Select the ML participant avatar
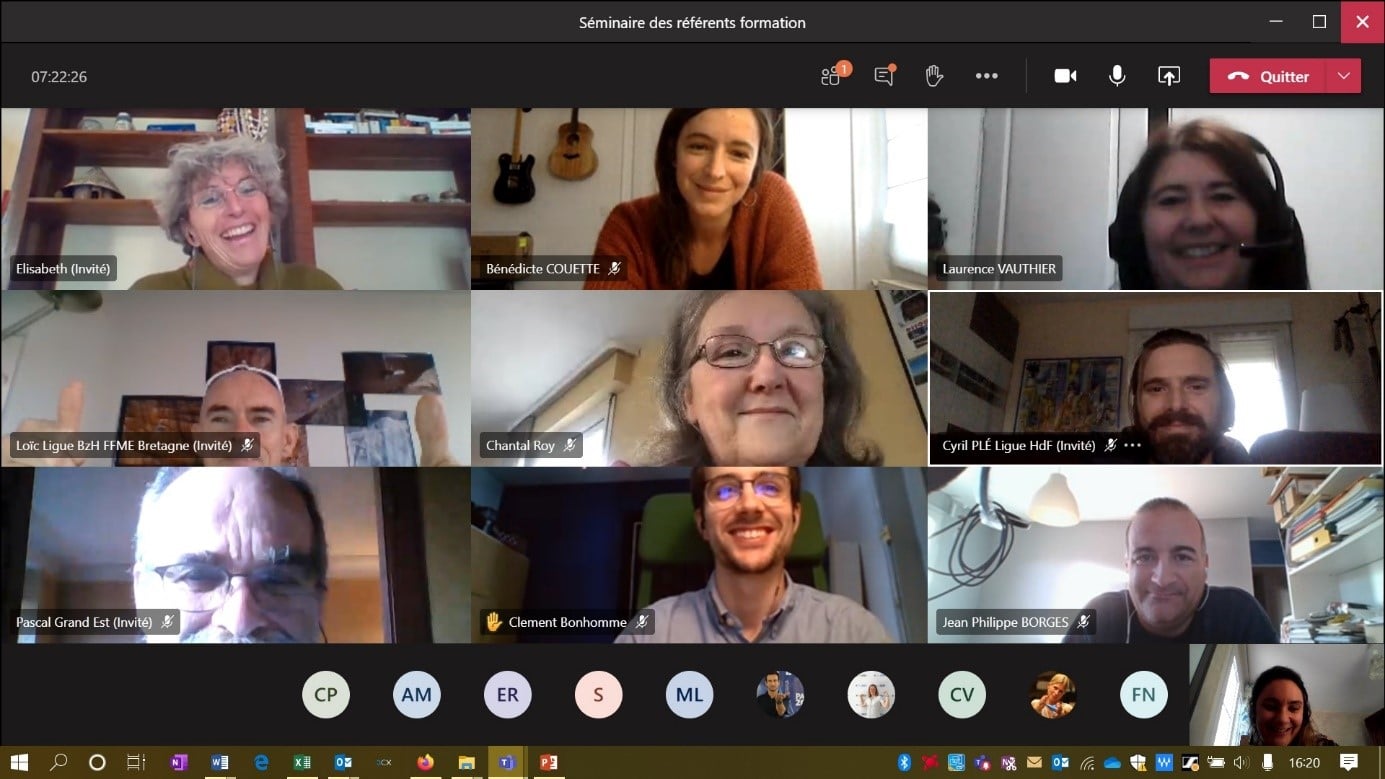 (689, 694)
